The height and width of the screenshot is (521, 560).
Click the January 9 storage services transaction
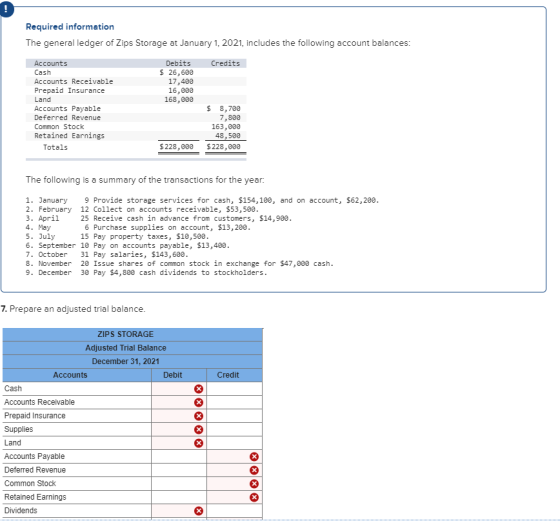click(202, 200)
